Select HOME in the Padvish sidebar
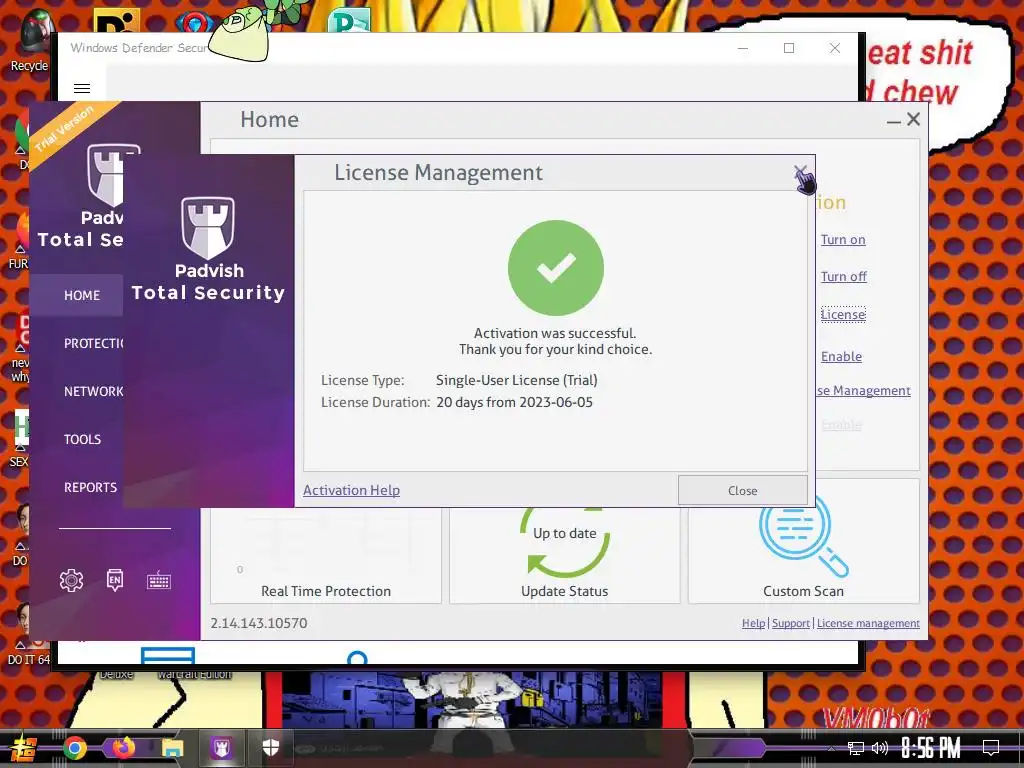The height and width of the screenshot is (768, 1024). [x=82, y=295]
